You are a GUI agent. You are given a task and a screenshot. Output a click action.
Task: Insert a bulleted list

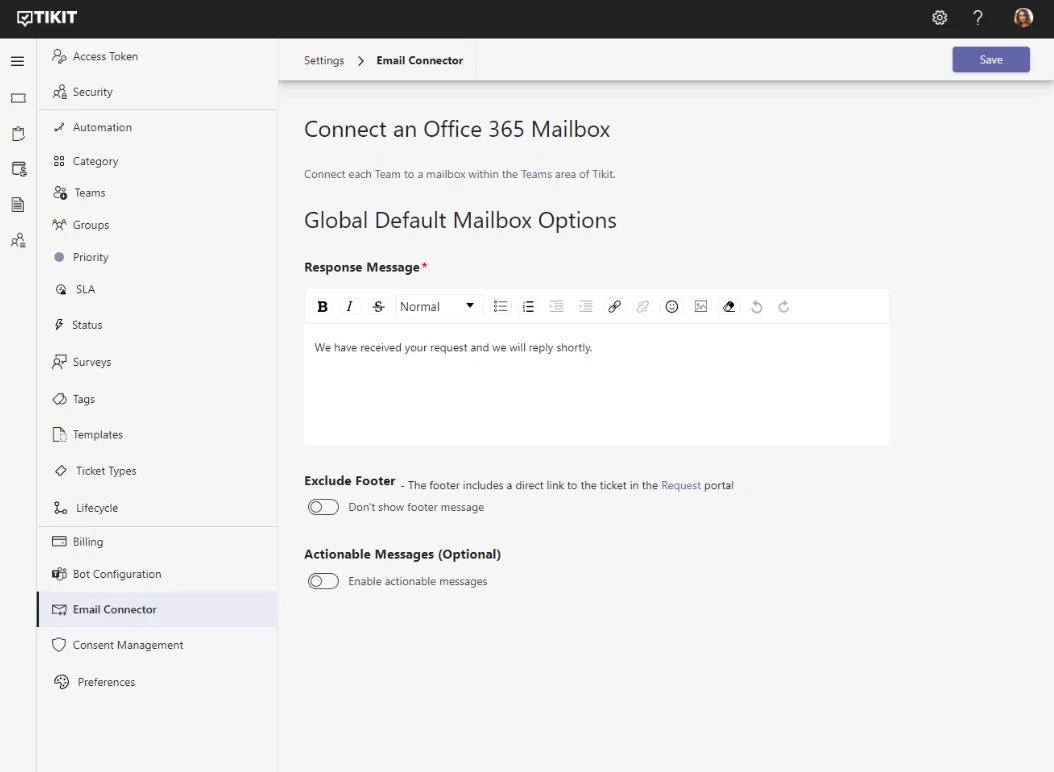click(500, 307)
